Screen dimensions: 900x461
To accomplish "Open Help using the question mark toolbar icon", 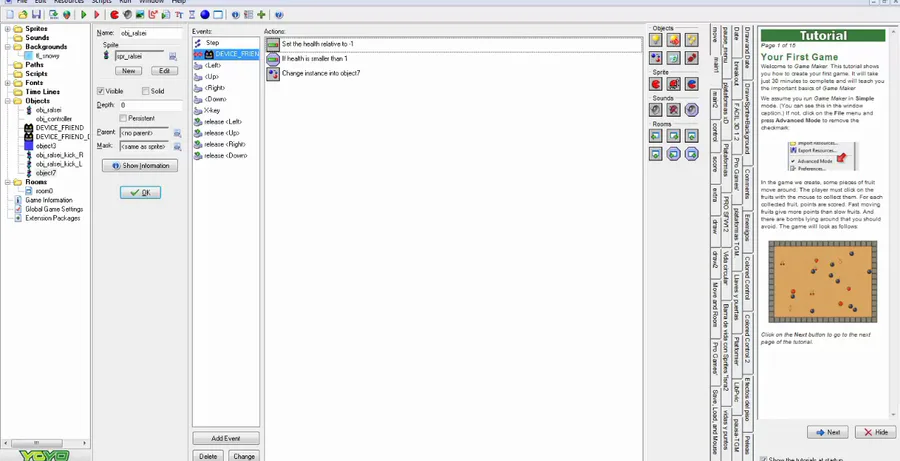I will 278,14.
